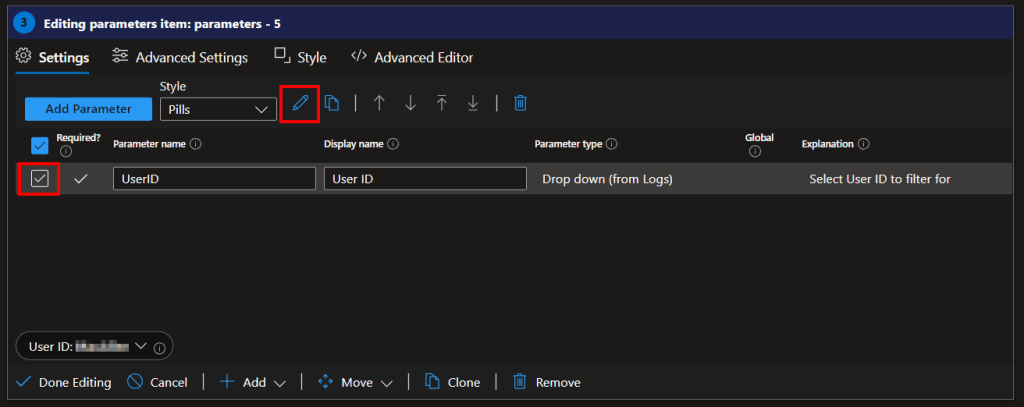
Task: Move parameter up with the up arrow
Action: click(x=379, y=104)
